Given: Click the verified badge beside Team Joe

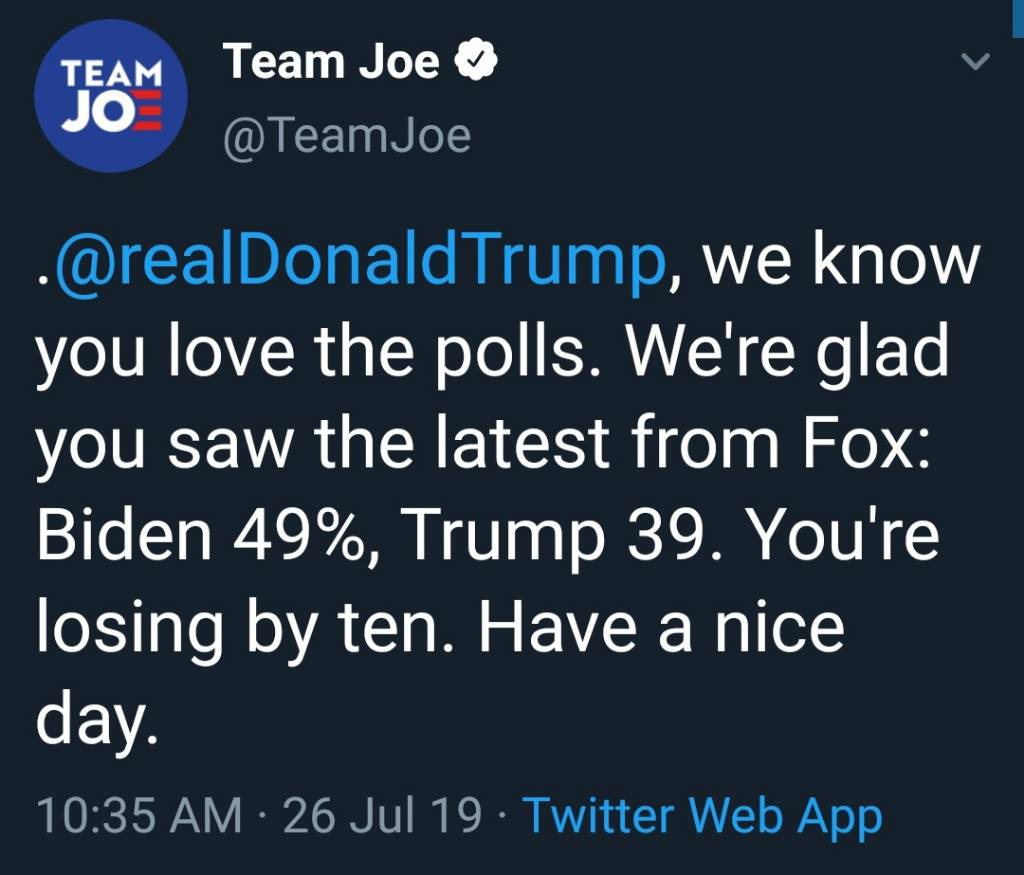Looking at the screenshot, I should click(x=477, y=63).
